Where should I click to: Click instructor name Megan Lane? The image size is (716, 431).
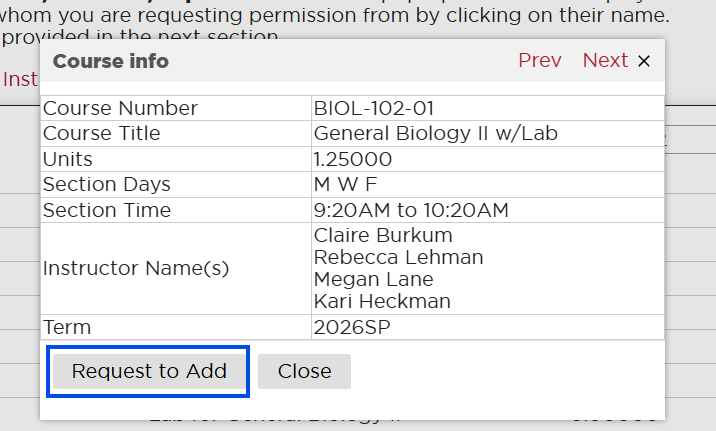pyautogui.click(x=373, y=280)
